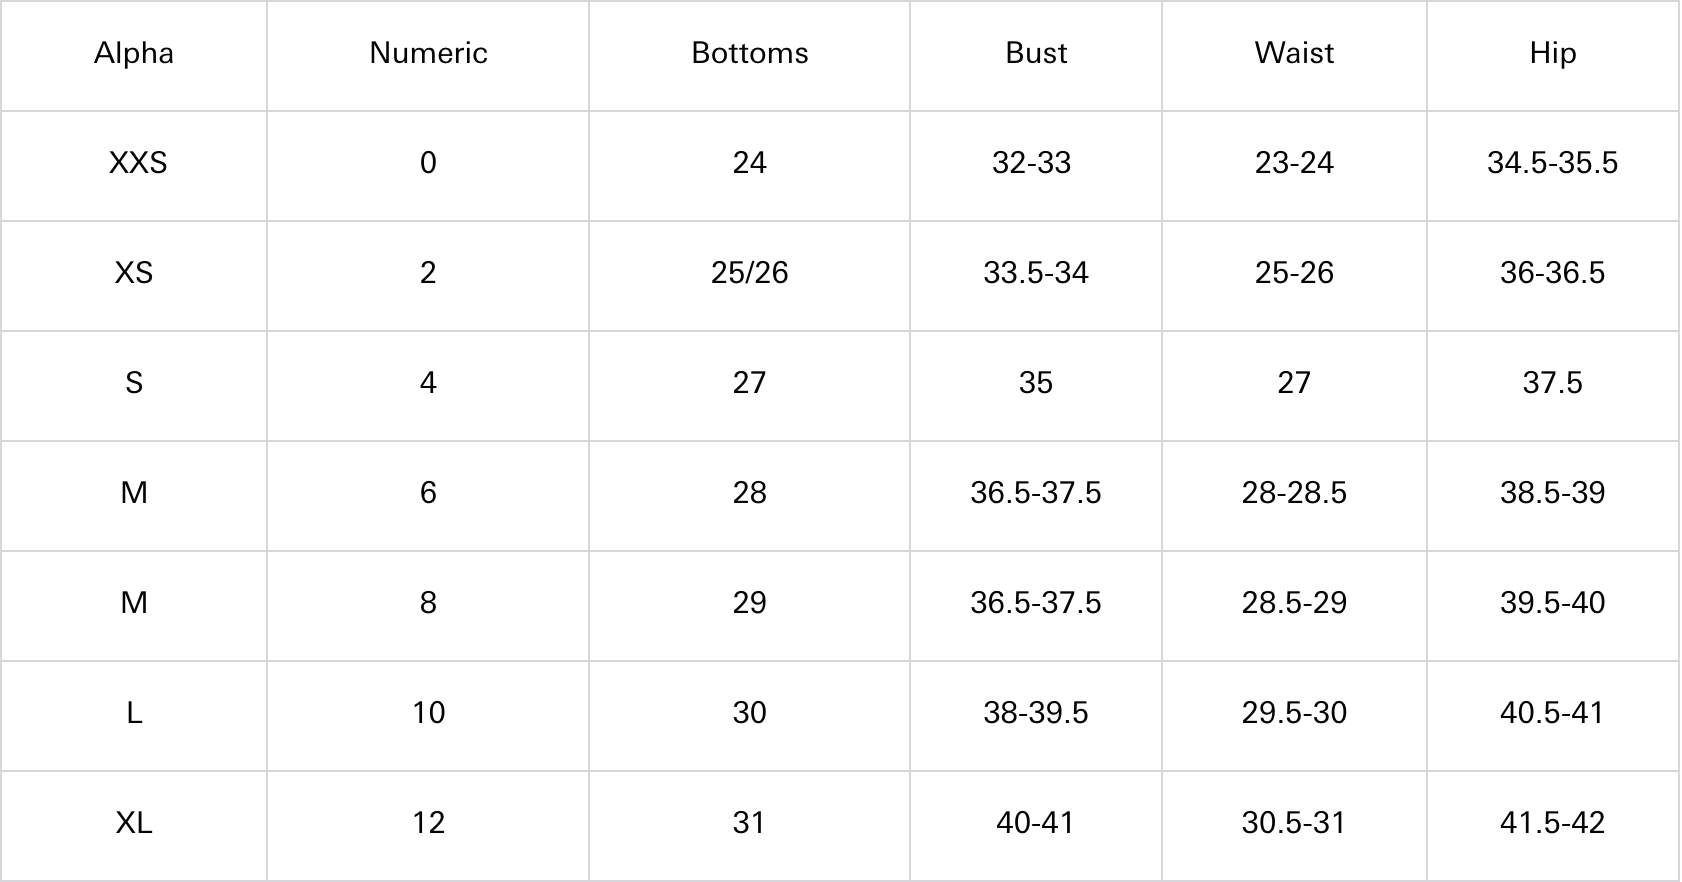This screenshot has width=1682, height=882.
Task: Click the 25/26 bottoms cell
Action: 749,273
